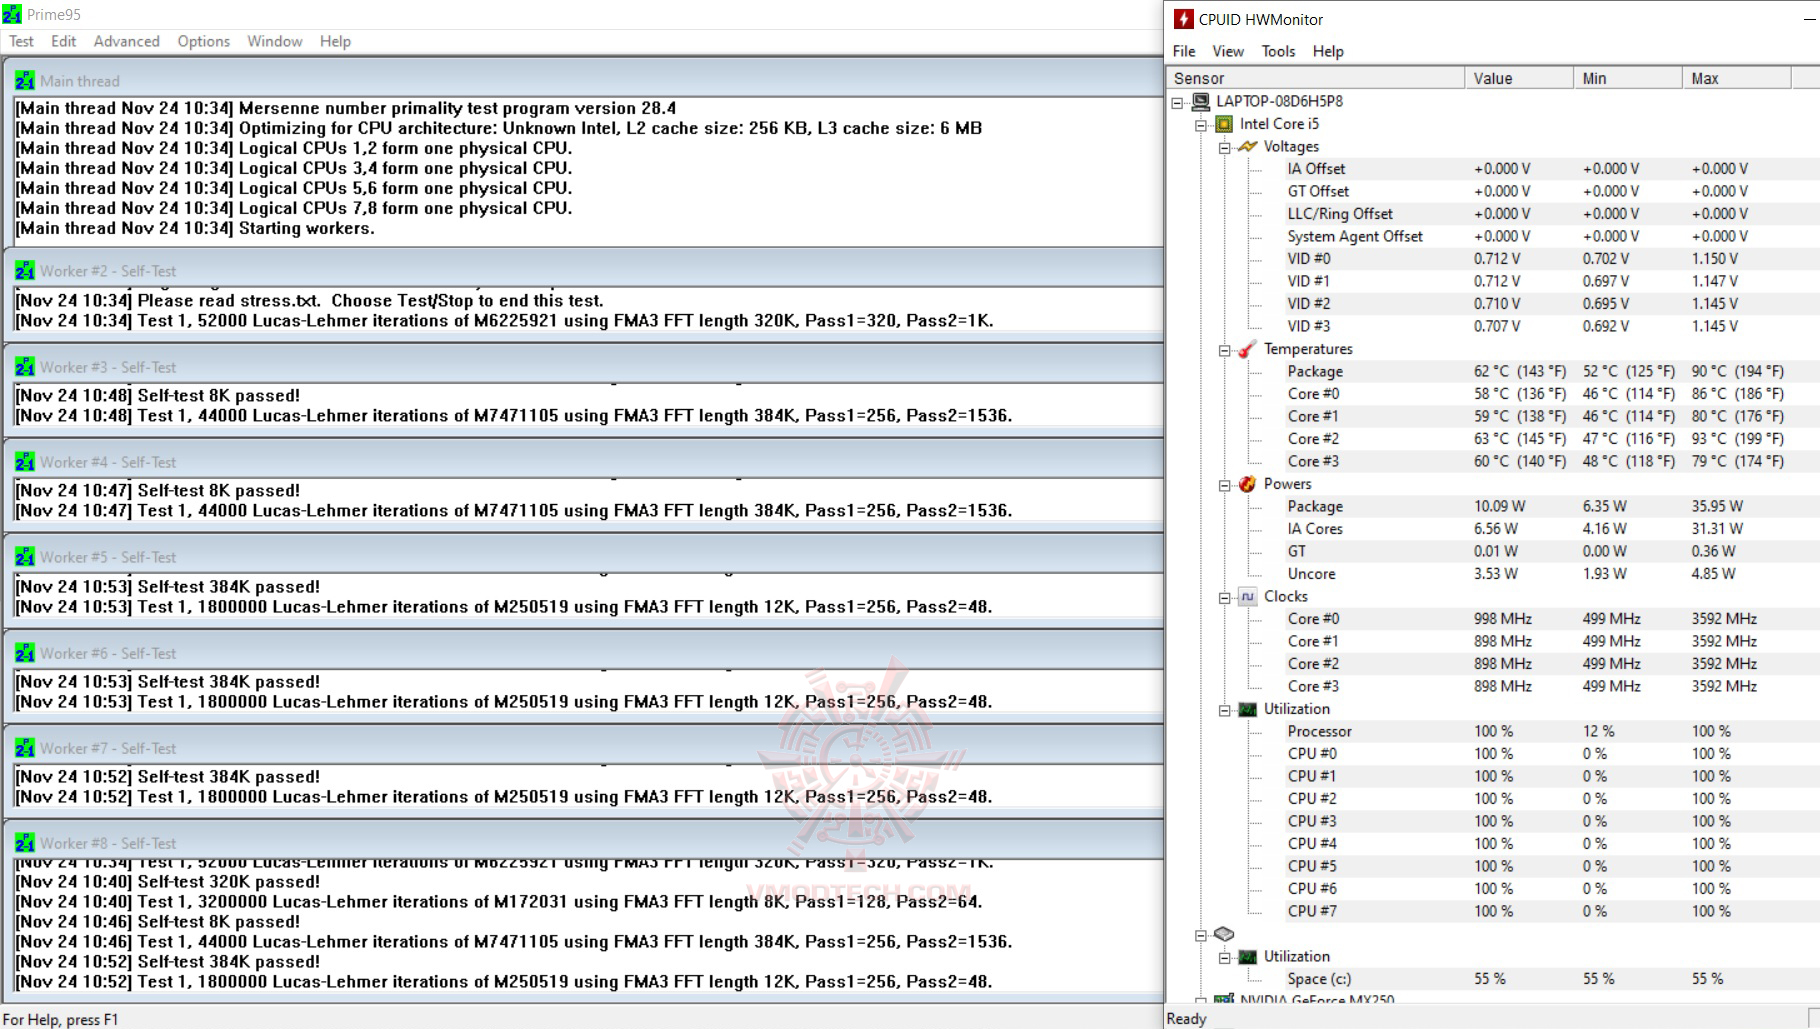1820x1029 pixels.
Task: Click the Voltages lightning icon
Action: (x=1247, y=146)
